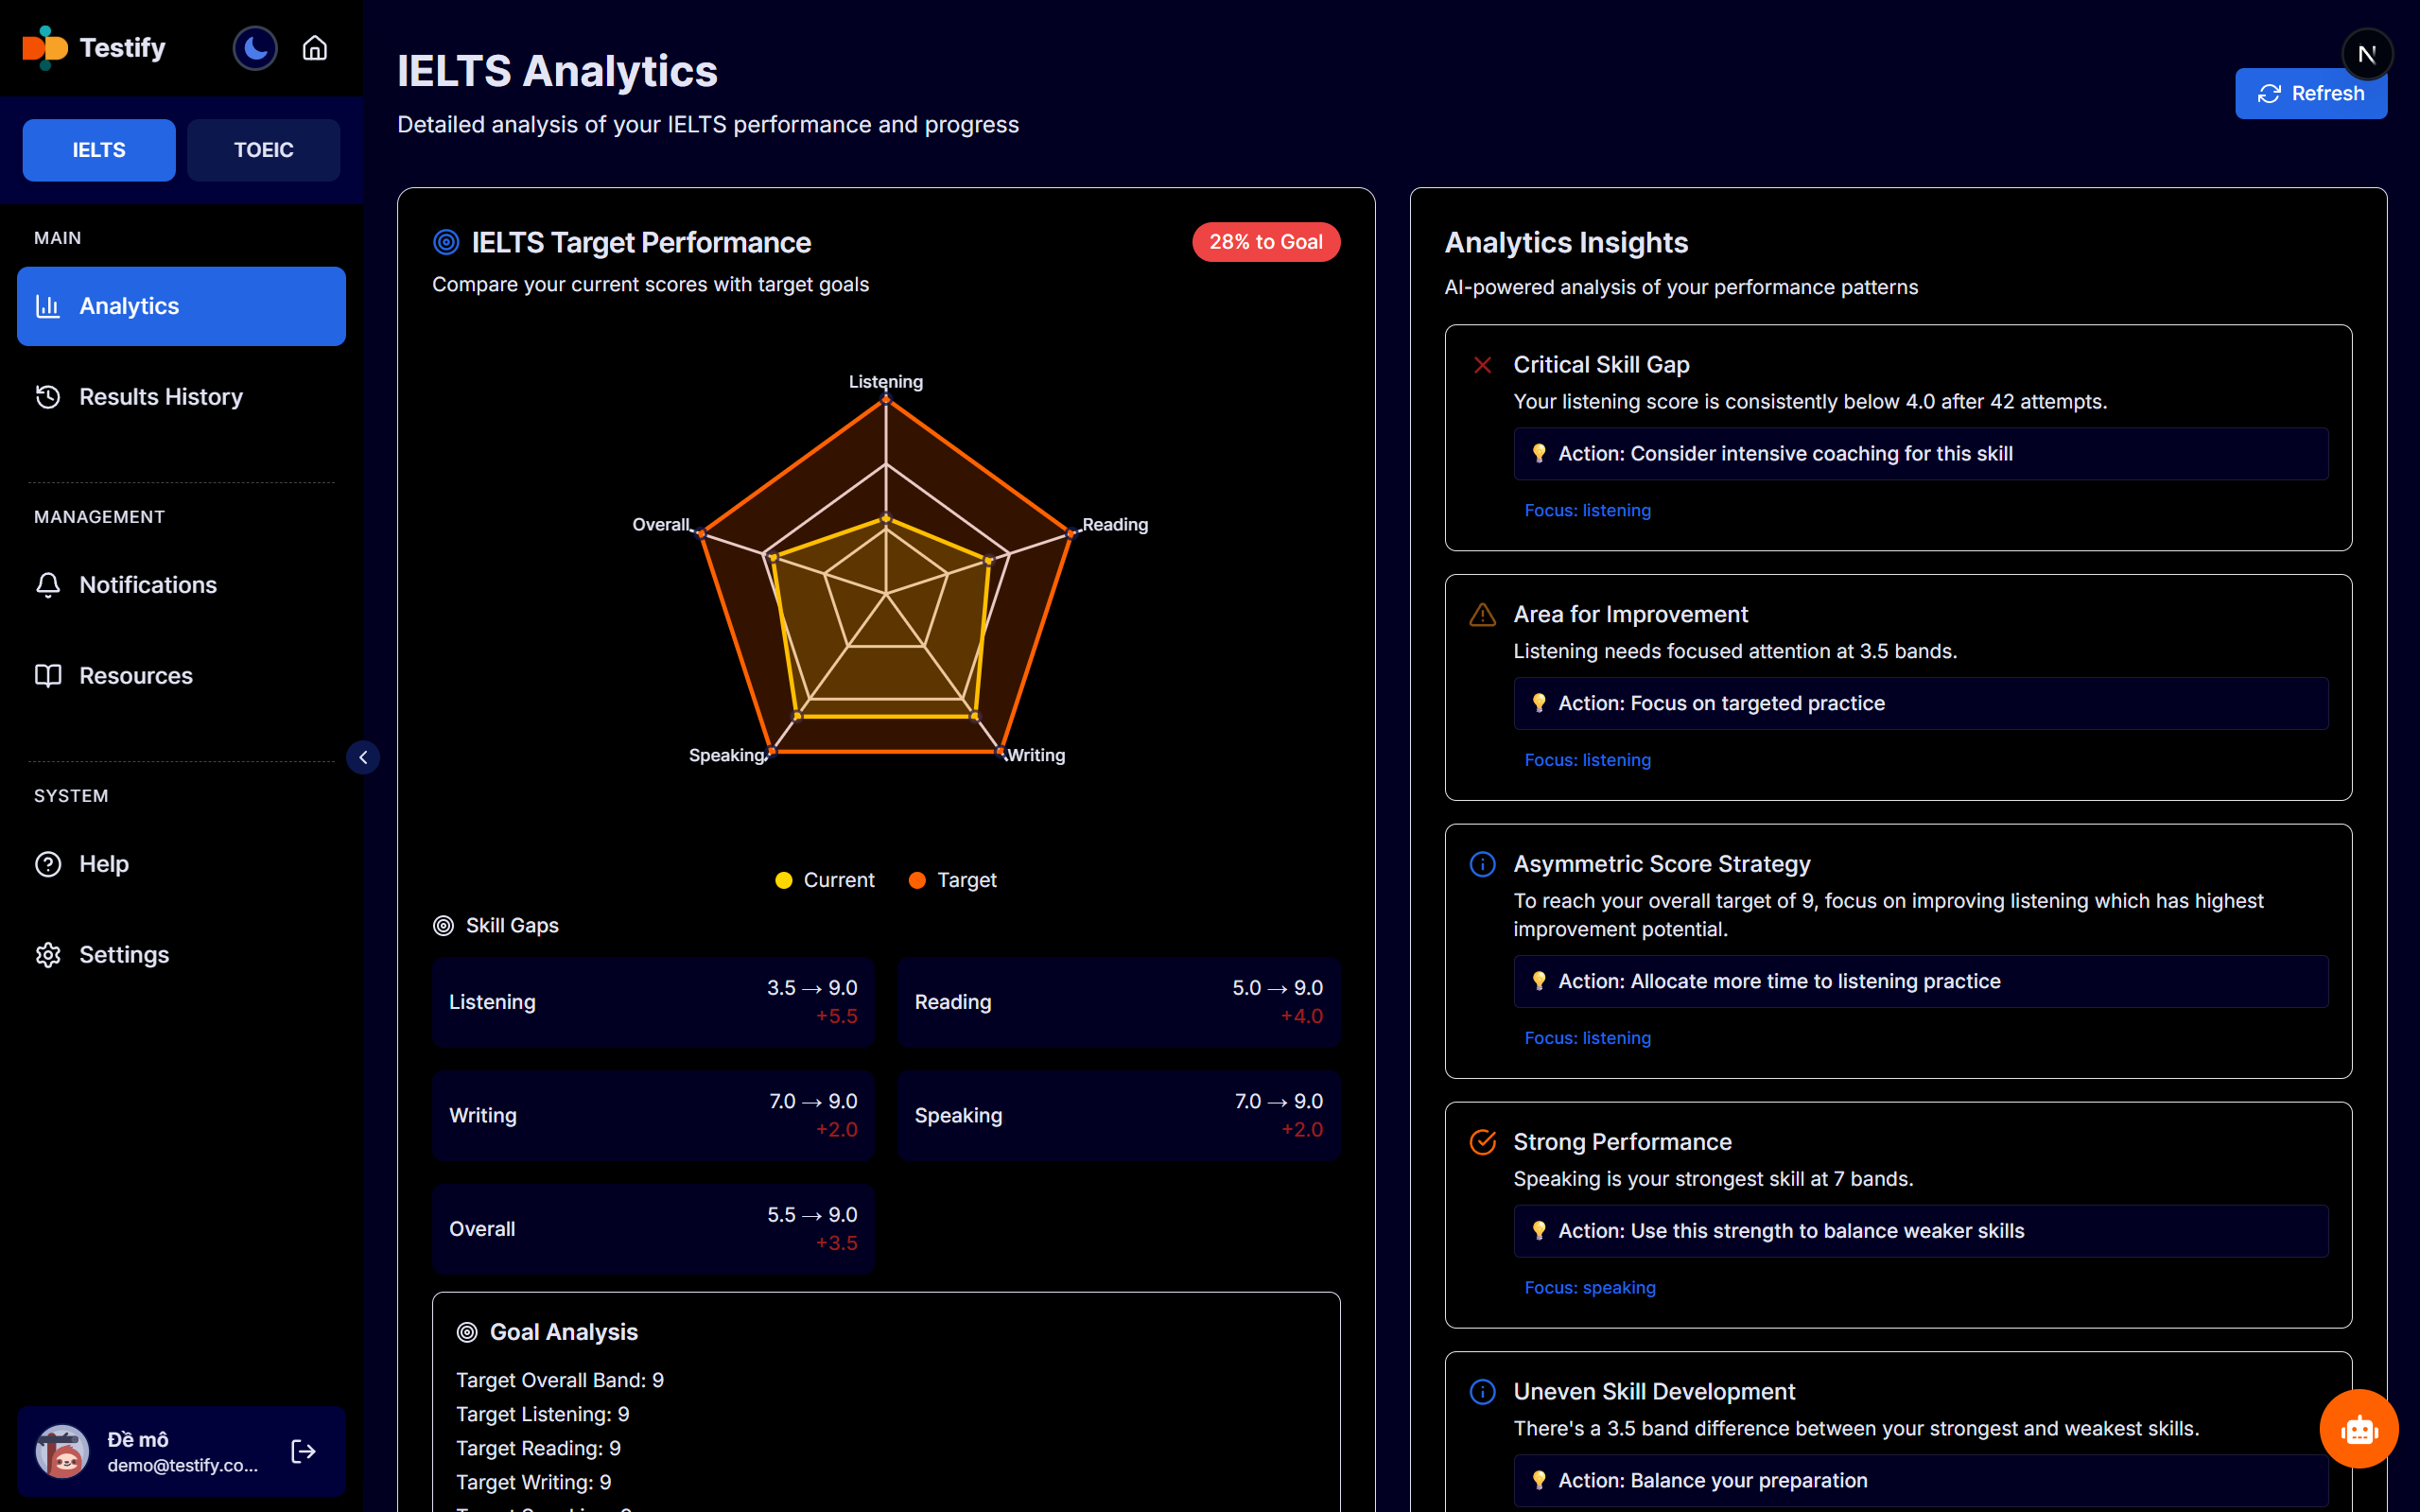Click the Testify logo
This screenshot has height=1512, width=2420.
[x=95, y=48]
